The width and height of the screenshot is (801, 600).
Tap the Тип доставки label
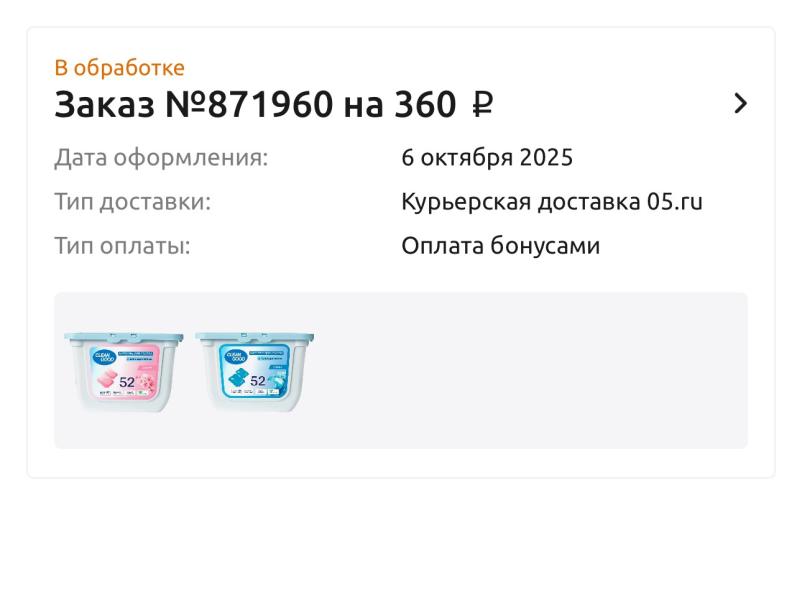[132, 202]
